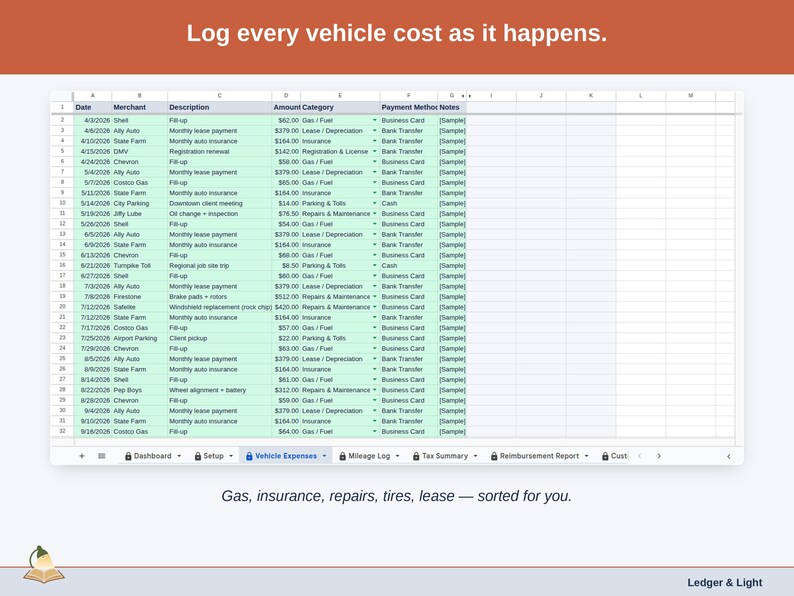Viewport: 794px width, 596px height.
Task: Open the Reimbursement Report tab
Action: coord(539,456)
